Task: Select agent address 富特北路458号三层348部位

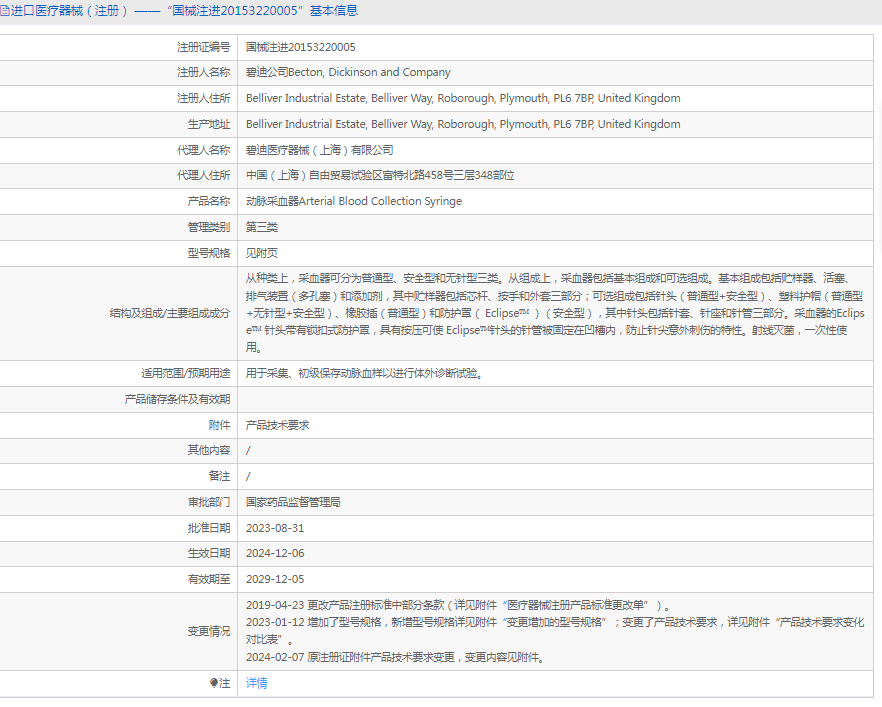Action: (380, 175)
